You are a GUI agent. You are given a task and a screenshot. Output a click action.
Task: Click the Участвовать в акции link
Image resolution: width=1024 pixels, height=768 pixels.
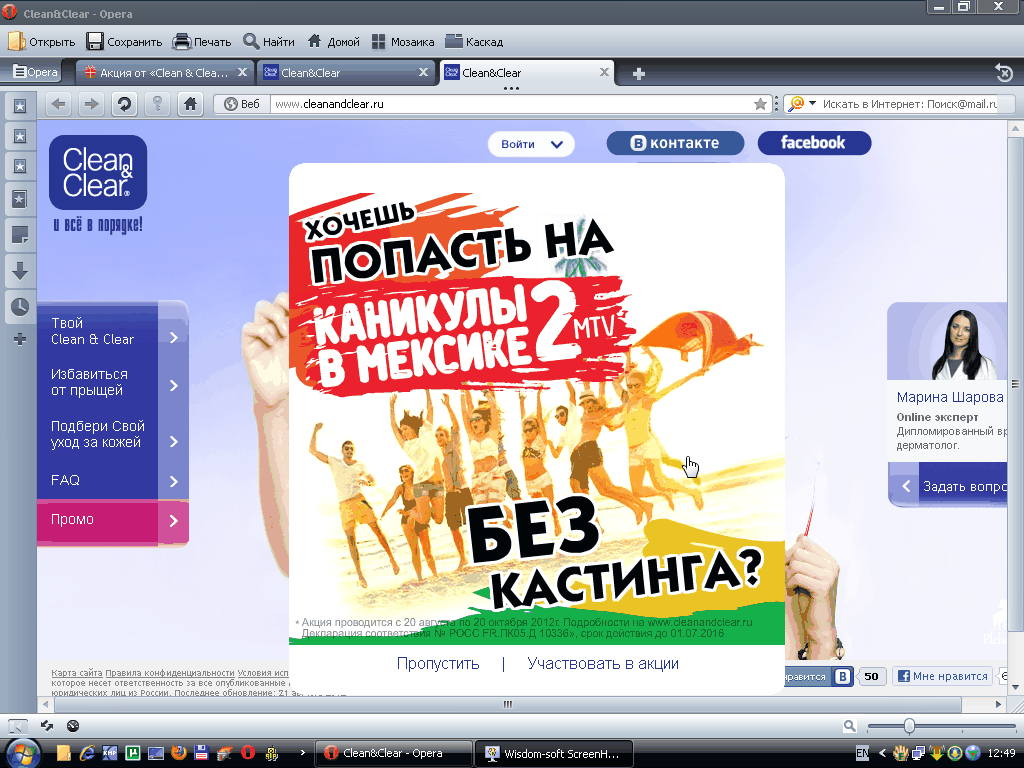click(603, 664)
